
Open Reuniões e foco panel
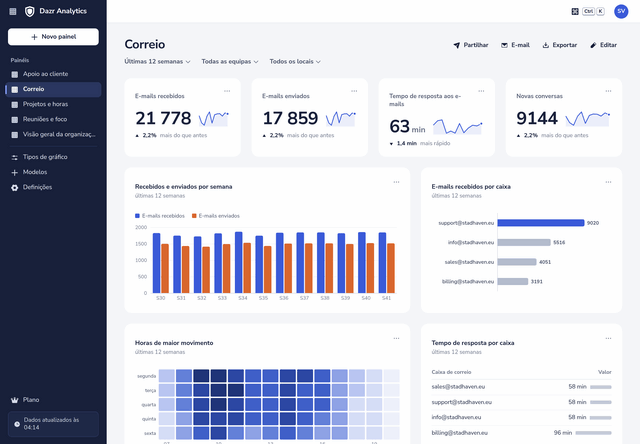coord(53,120)
